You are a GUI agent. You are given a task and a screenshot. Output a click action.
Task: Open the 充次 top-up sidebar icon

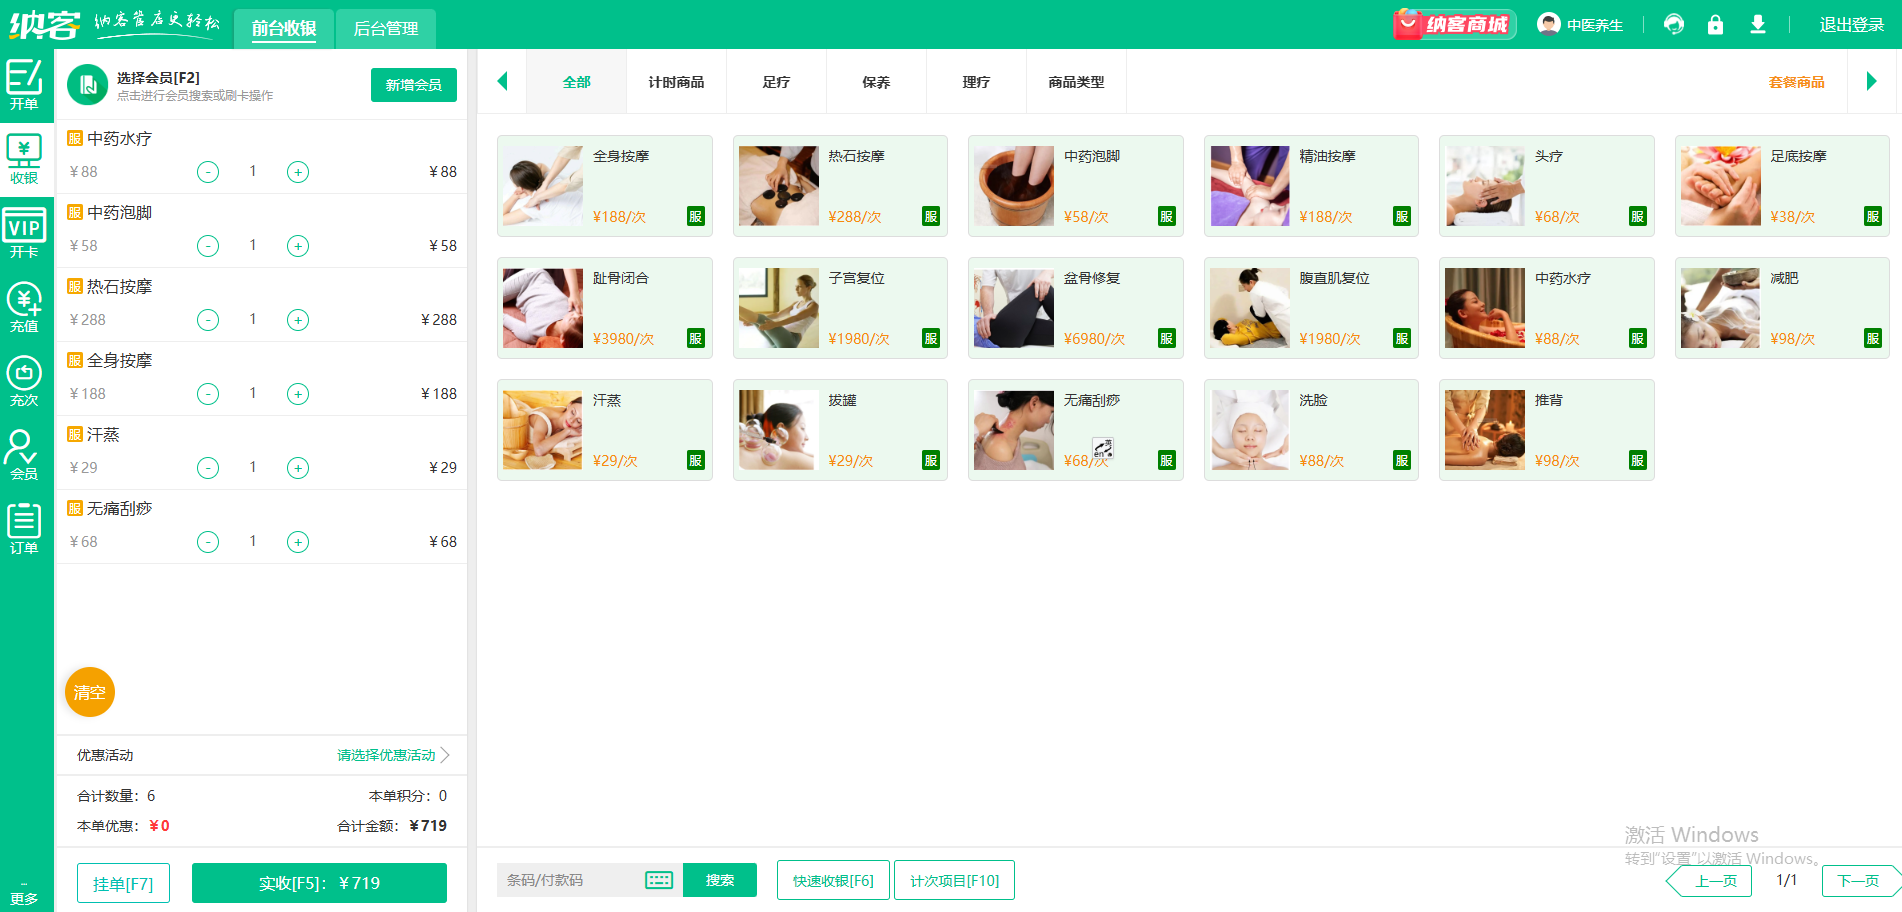click(24, 381)
